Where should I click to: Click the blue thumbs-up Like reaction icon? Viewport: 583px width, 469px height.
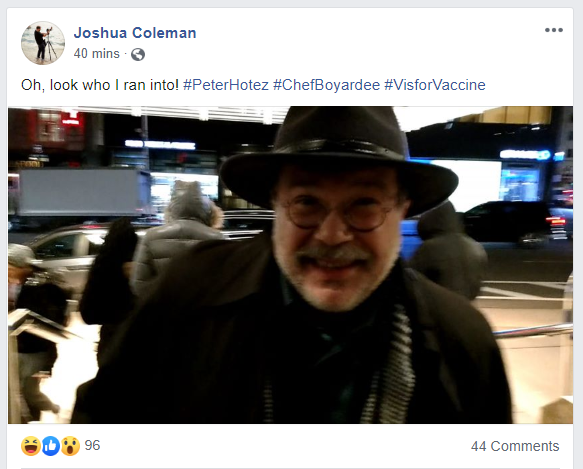[51, 446]
